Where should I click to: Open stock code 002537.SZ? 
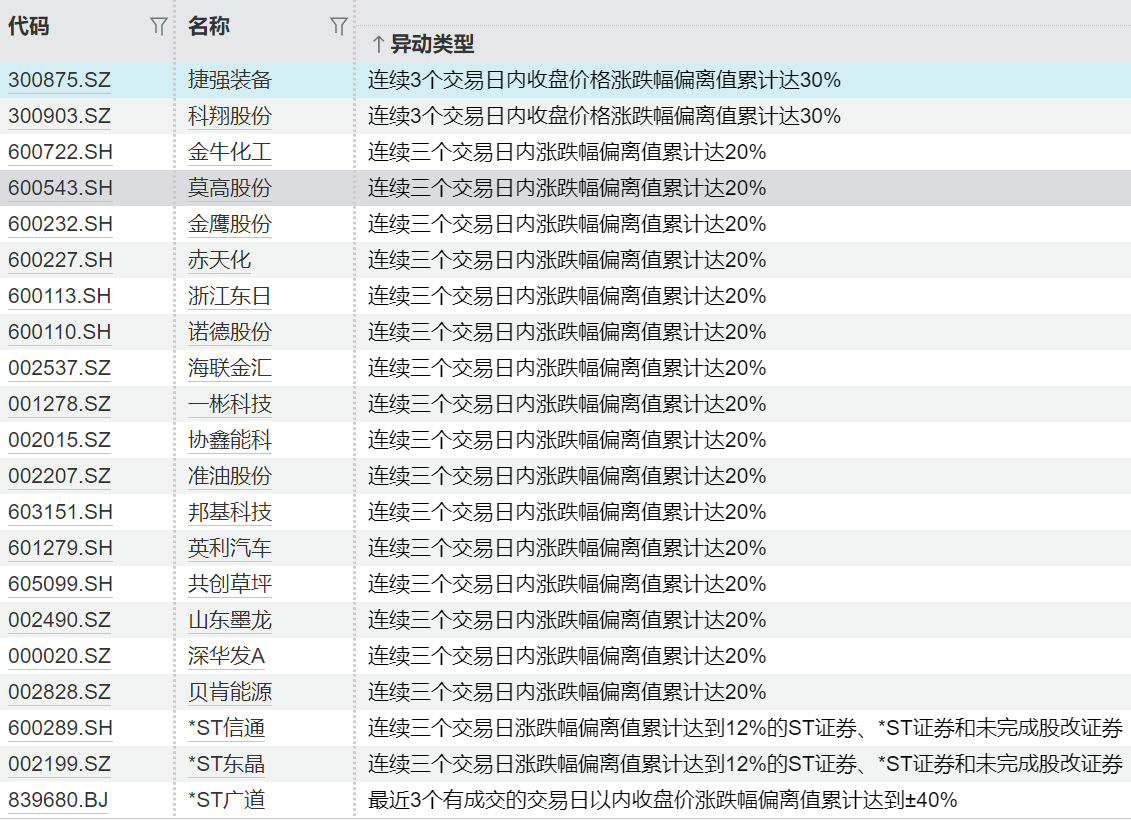(60, 369)
